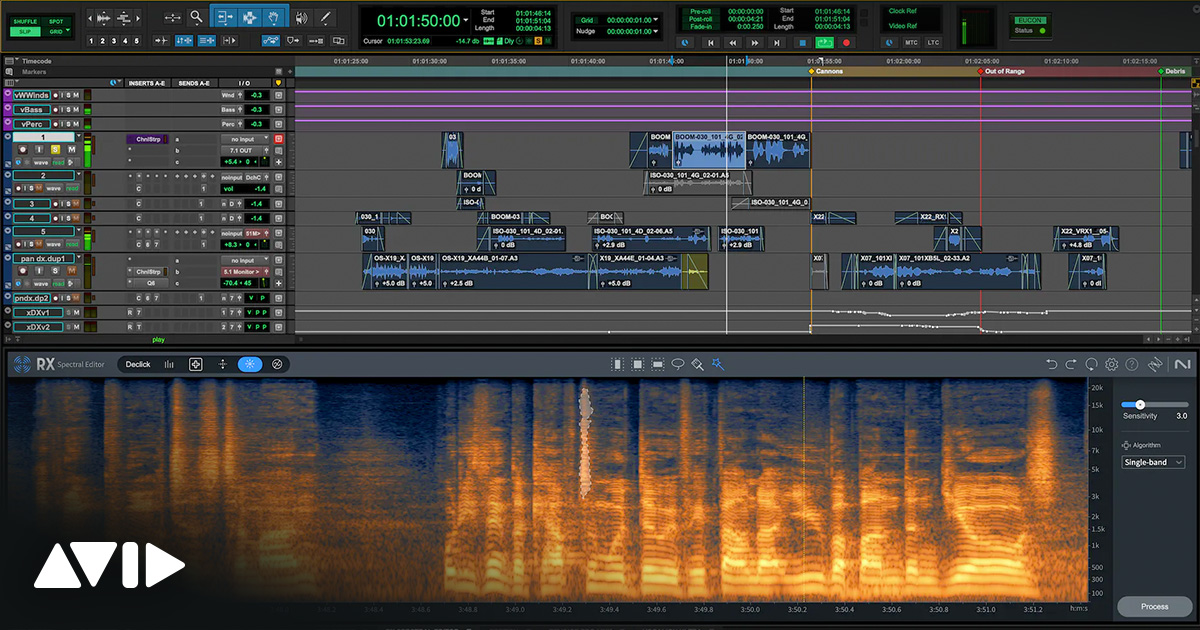This screenshot has height=630, width=1200.
Task: Click the Rewind transport button
Action: click(734, 43)
